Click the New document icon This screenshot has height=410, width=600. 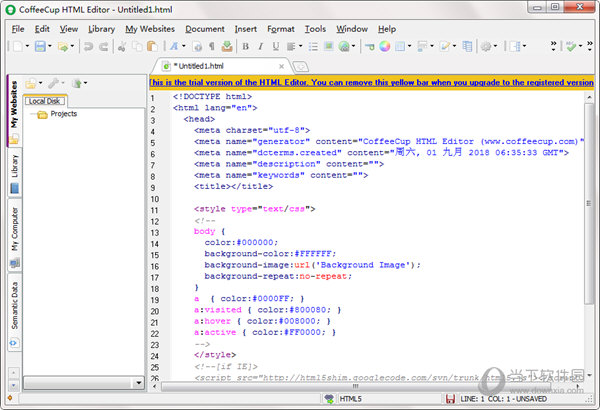(x=18, y=46)
